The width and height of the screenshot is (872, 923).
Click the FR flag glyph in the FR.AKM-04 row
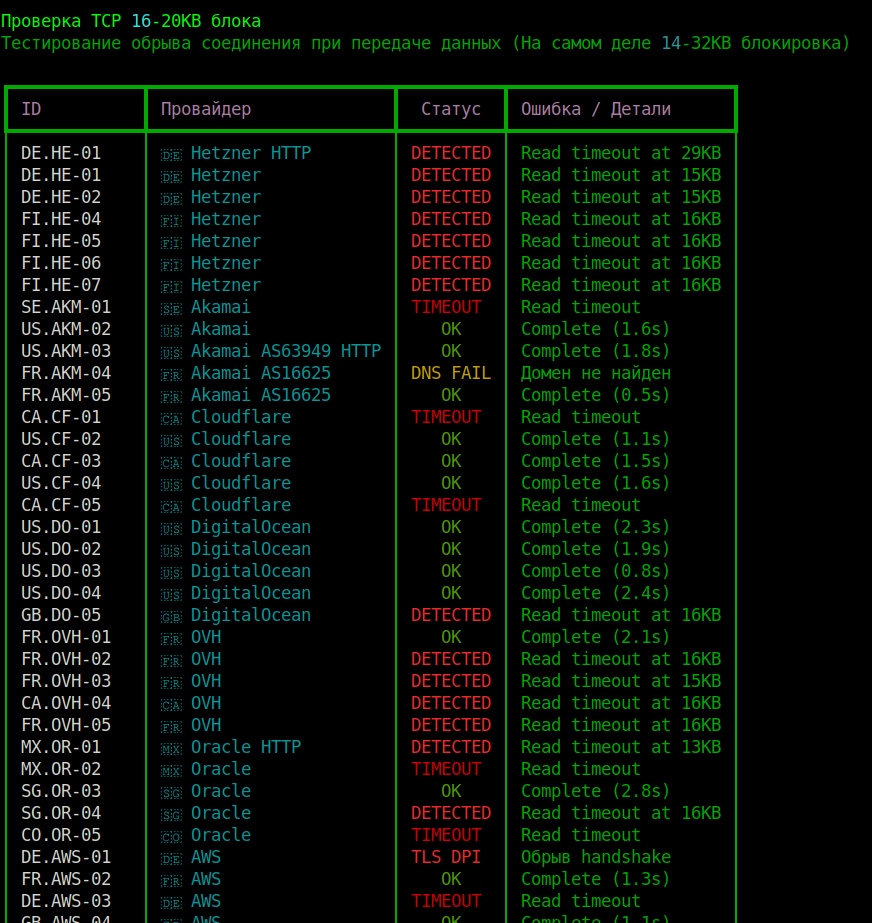pos(171,375)
